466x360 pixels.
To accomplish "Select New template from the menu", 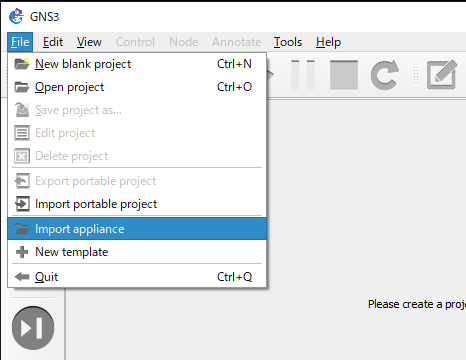I will pos(137,252).
